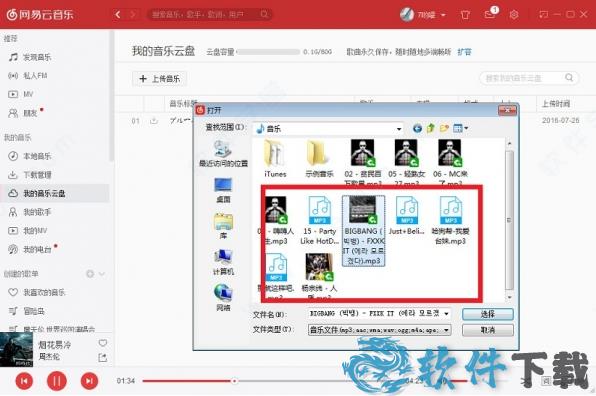Open 冒泡虫 playlist in sidebar
Viewport: 596px width, 396px height.
27,311
